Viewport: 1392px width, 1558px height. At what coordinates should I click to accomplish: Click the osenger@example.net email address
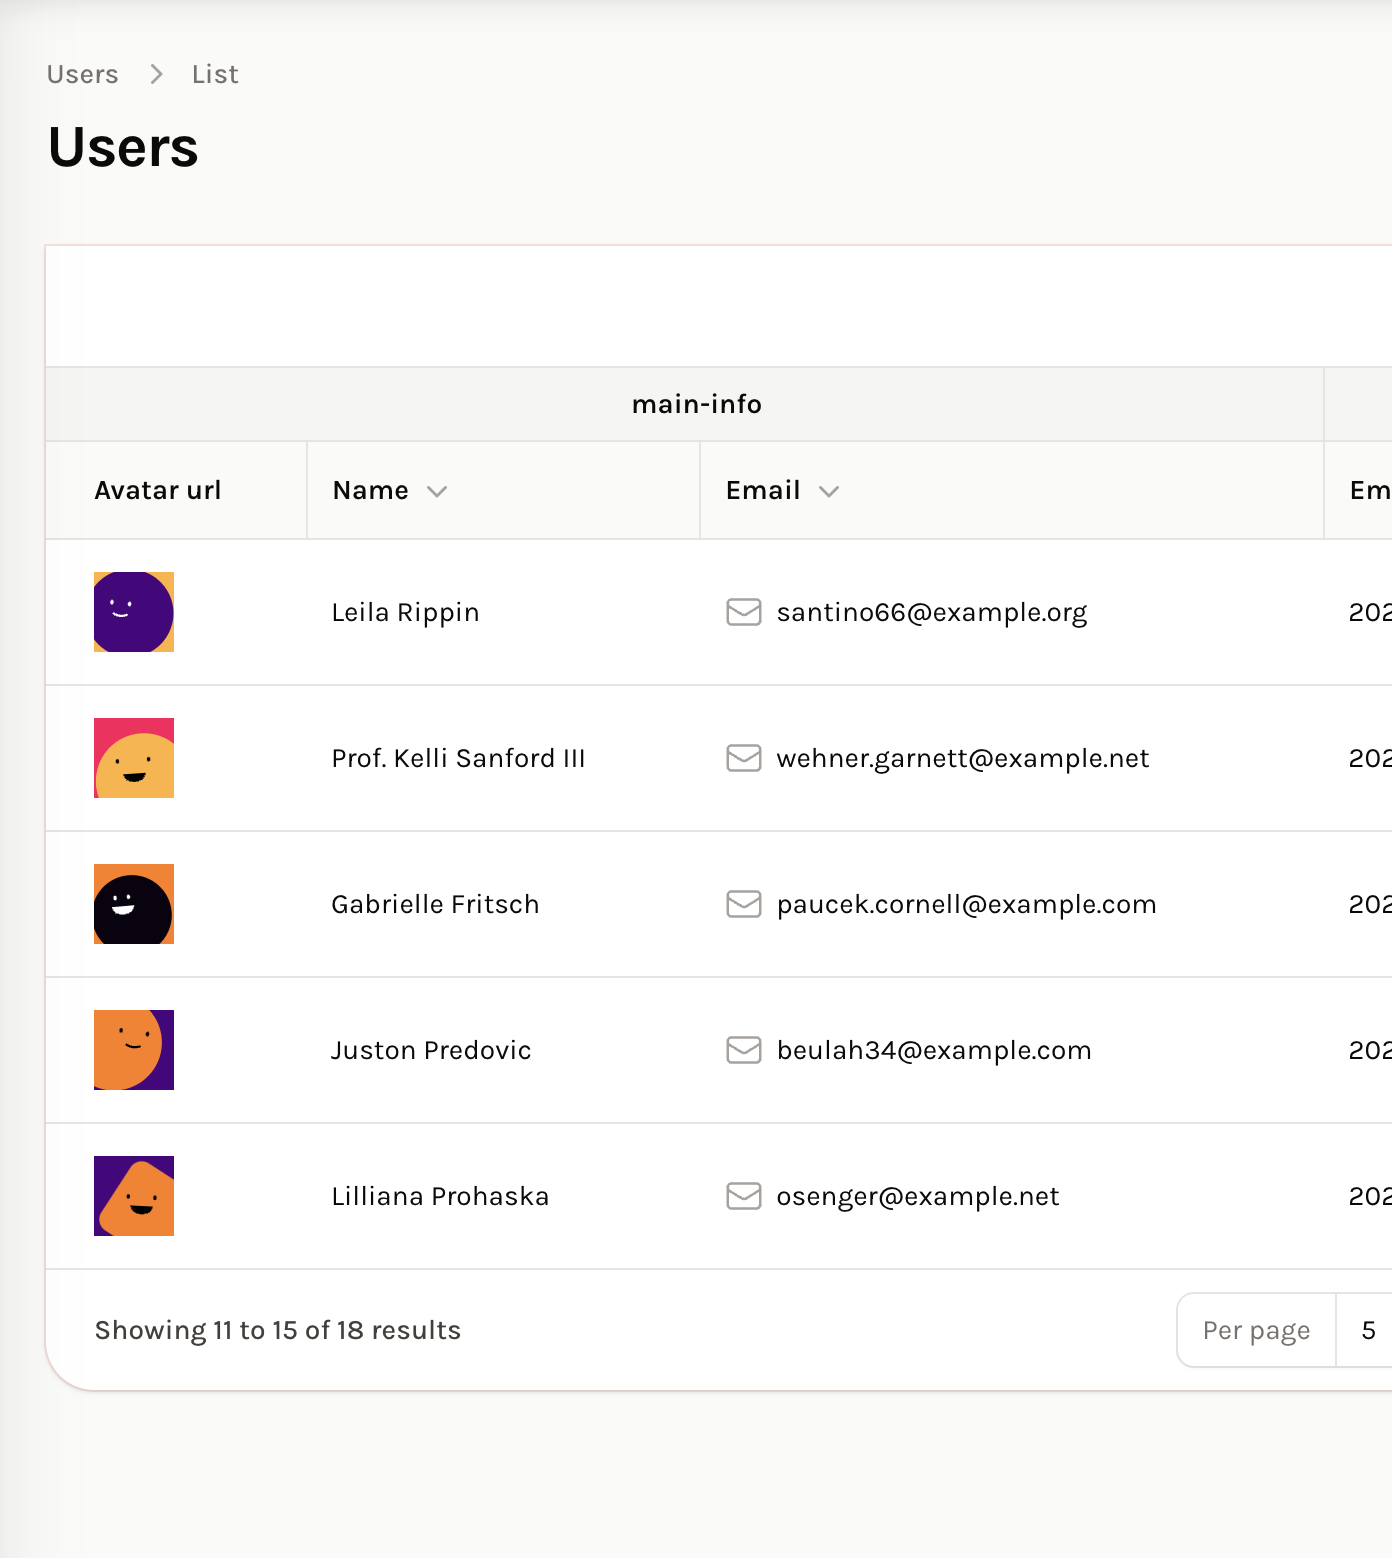[x=917, y=1196]
